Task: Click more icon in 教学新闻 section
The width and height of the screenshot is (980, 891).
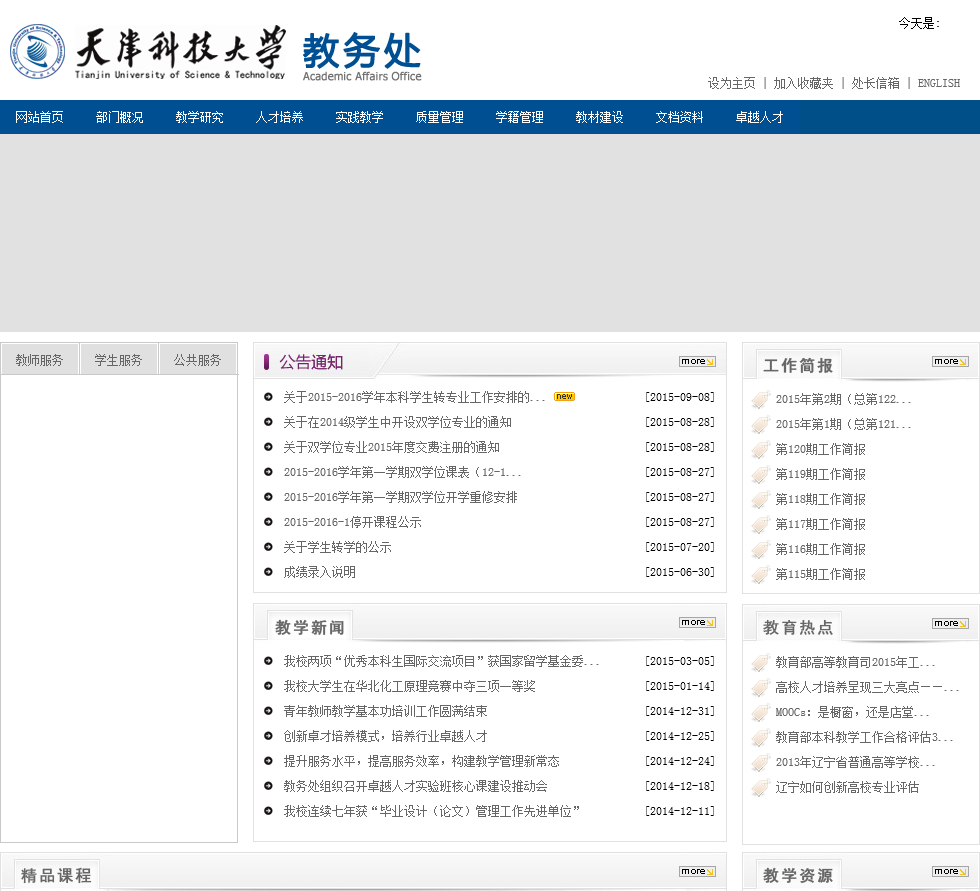Action: pyautogui.click(x=698, y=623)
